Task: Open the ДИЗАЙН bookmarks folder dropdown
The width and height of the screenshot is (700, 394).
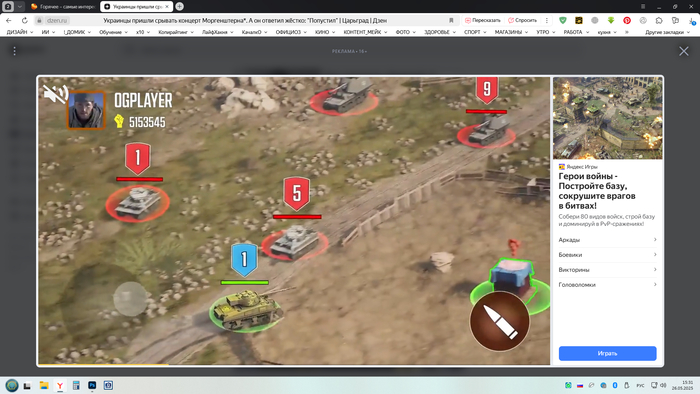Action: pos(19,32)
